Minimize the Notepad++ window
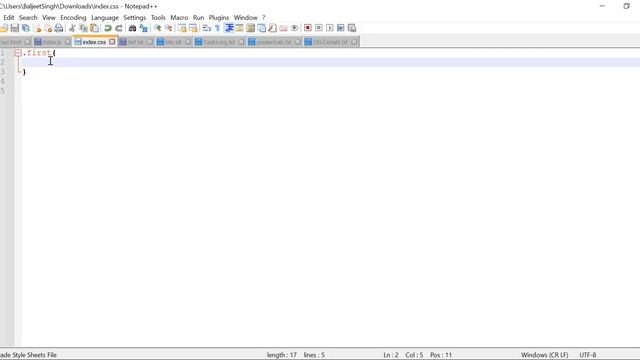 tap(602, 6)
